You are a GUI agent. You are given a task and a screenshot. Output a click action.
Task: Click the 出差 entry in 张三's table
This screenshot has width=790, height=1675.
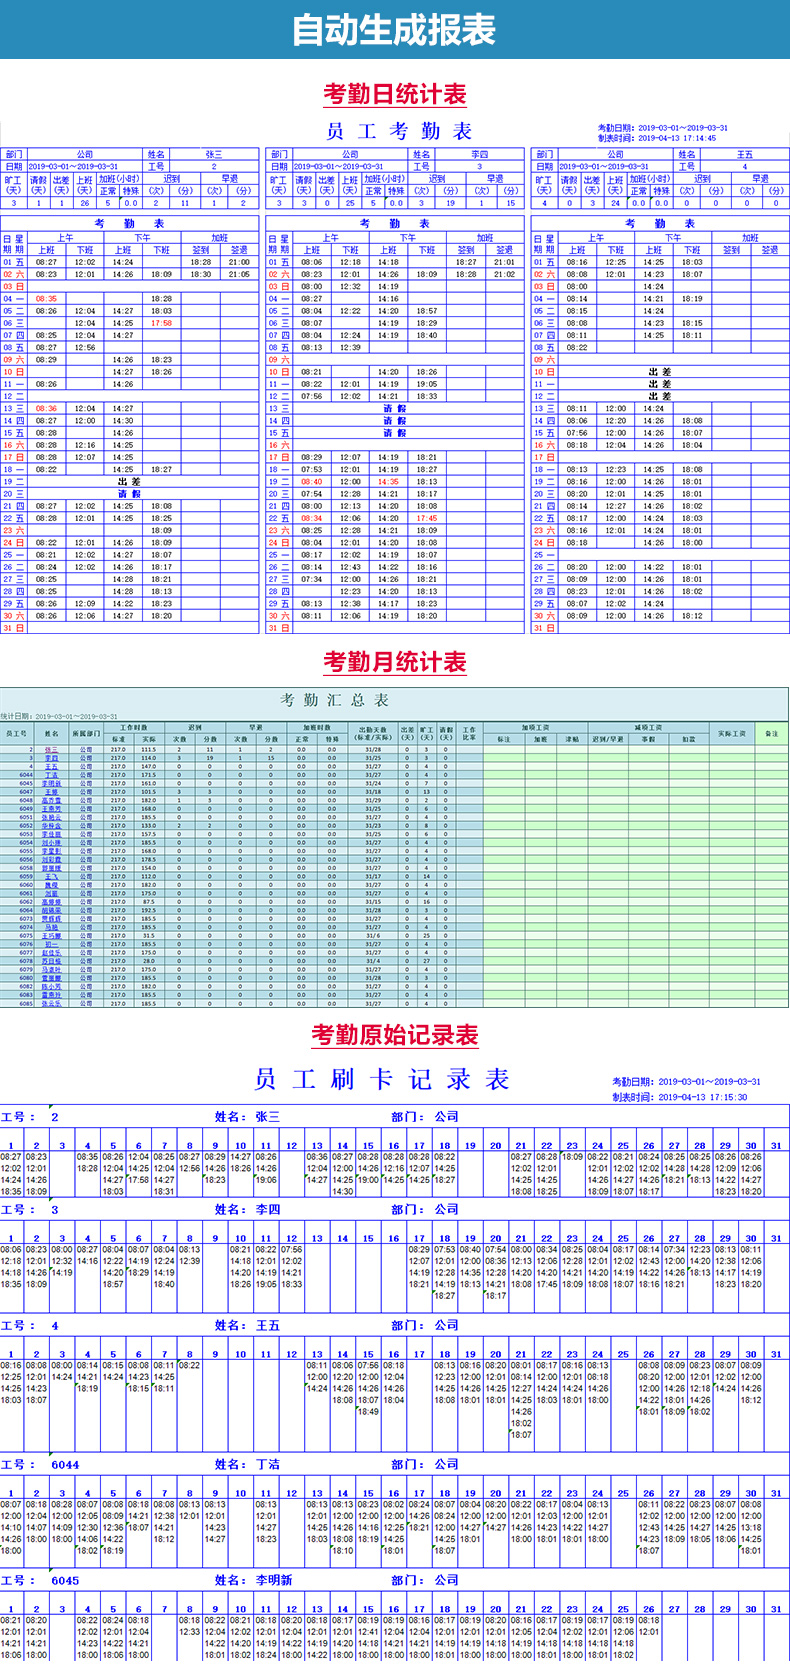click(129, 481)
